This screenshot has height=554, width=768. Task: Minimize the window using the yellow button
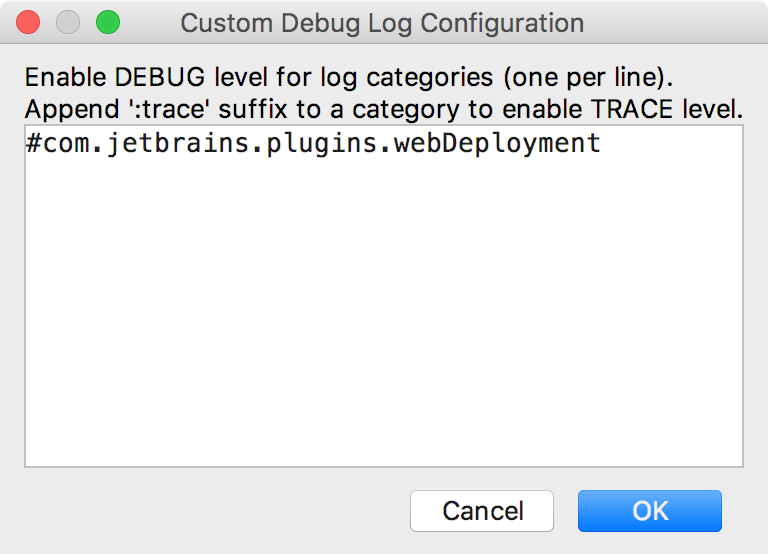coord(68,22)
